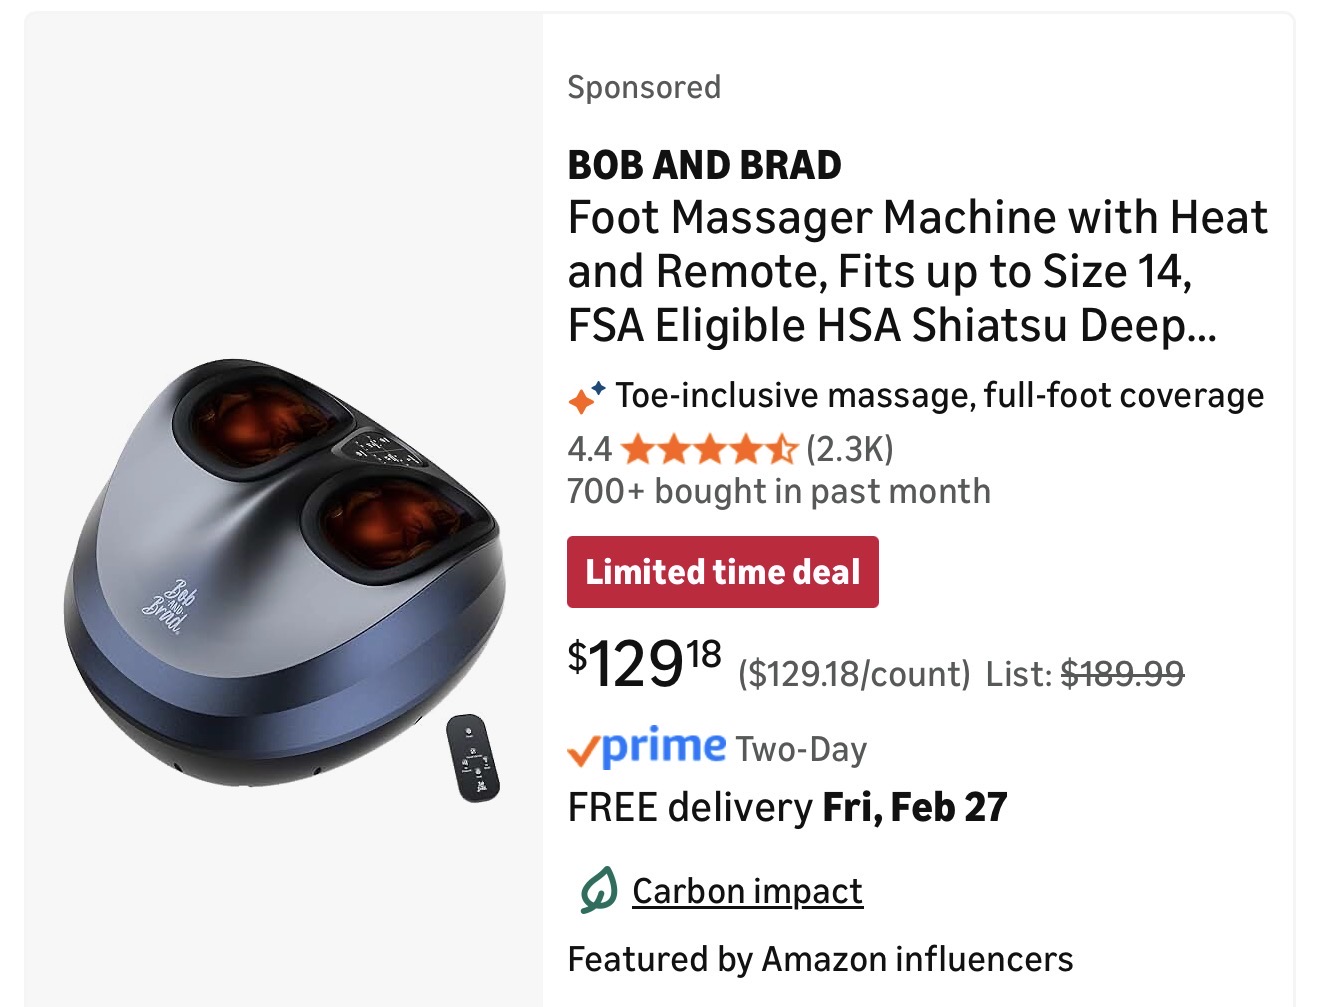Click the $129.18 deal price

pos(645,664)
